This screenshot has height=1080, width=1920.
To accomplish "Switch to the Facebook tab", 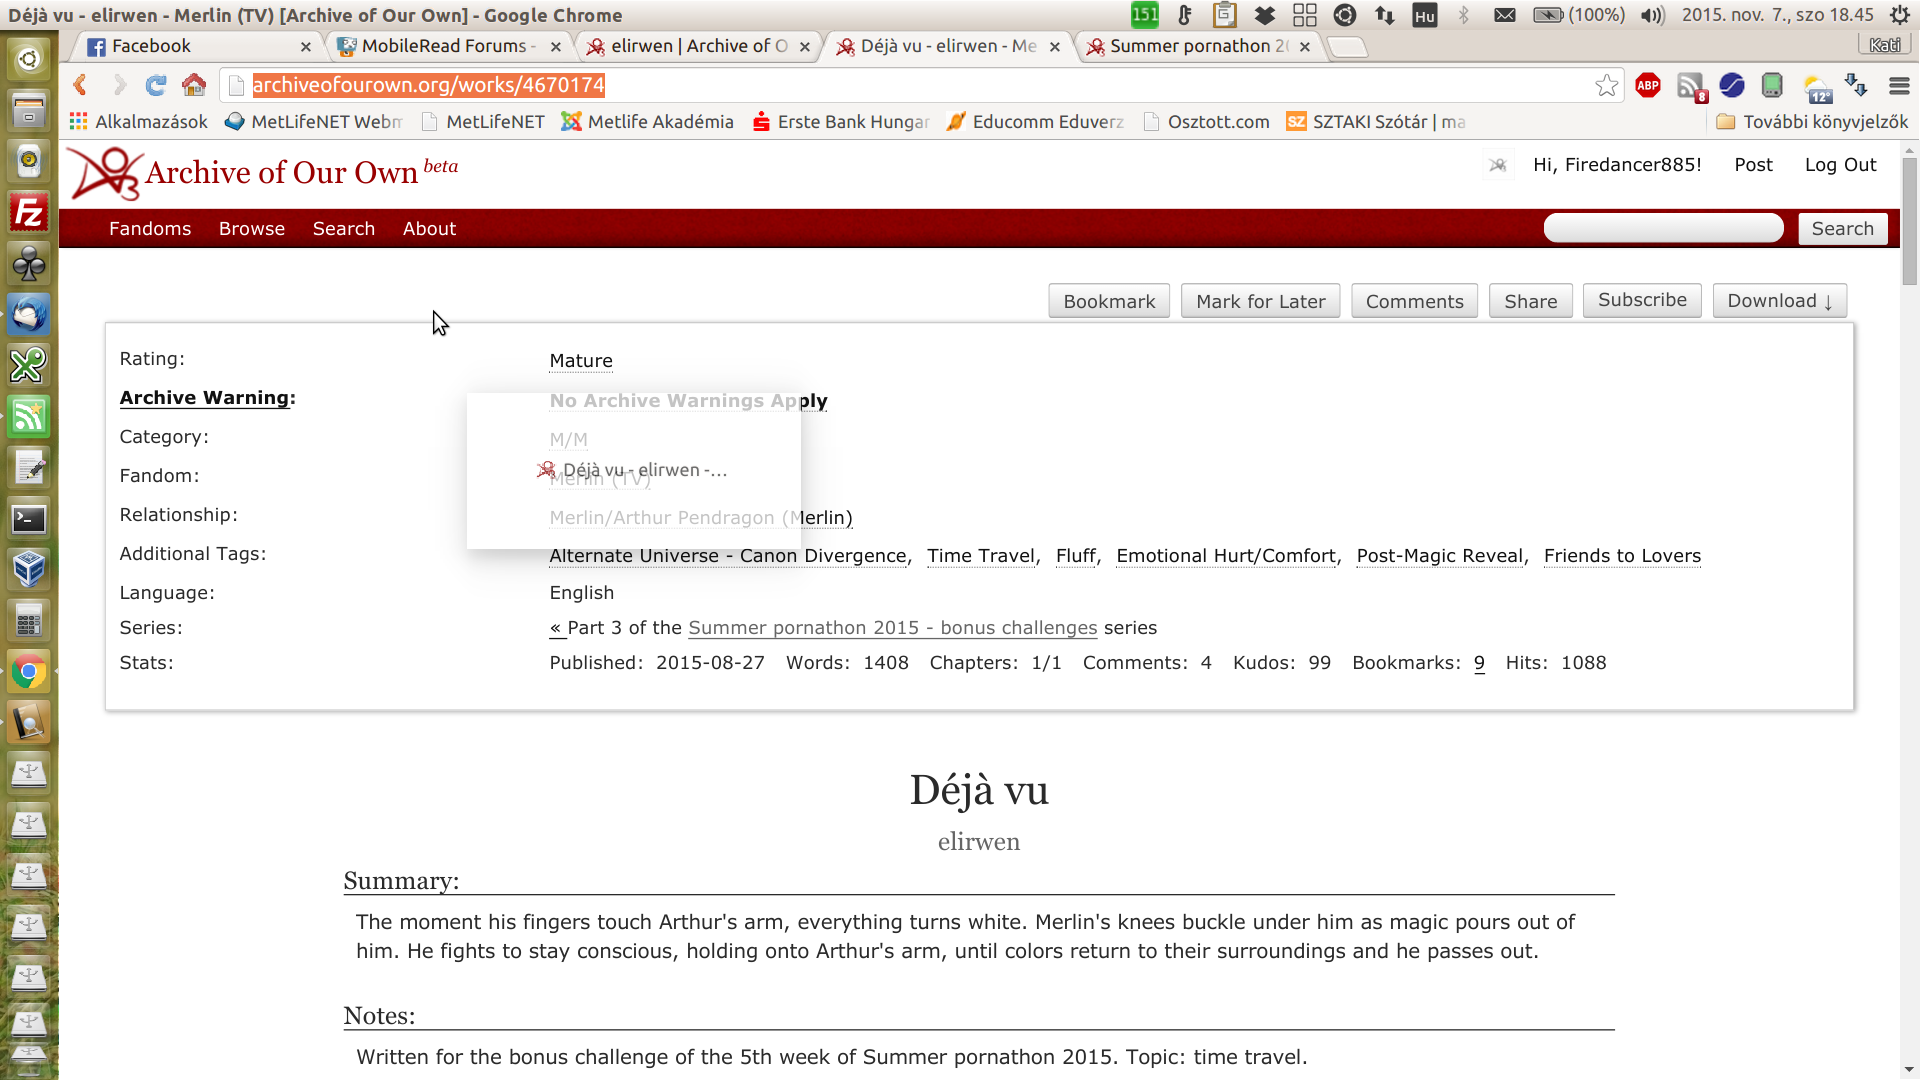I will pyautogui.click(x=150, y=46).
